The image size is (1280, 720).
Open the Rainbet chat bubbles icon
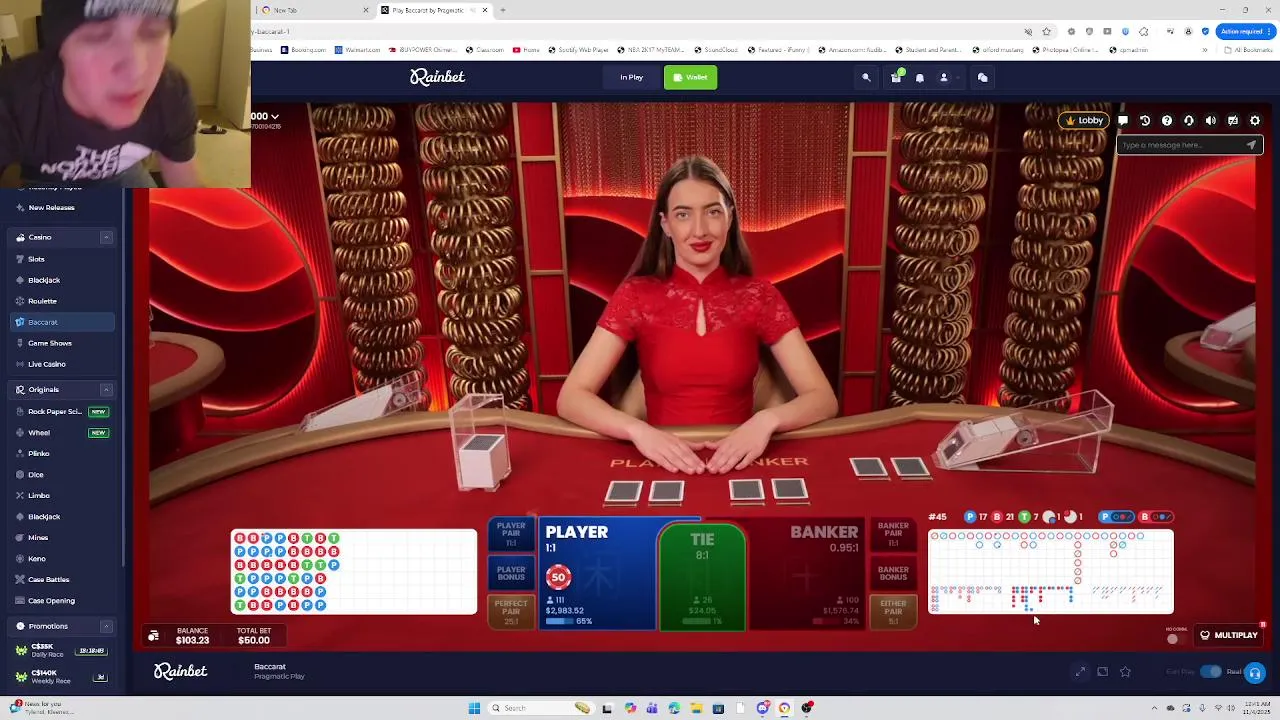(982, 77)
